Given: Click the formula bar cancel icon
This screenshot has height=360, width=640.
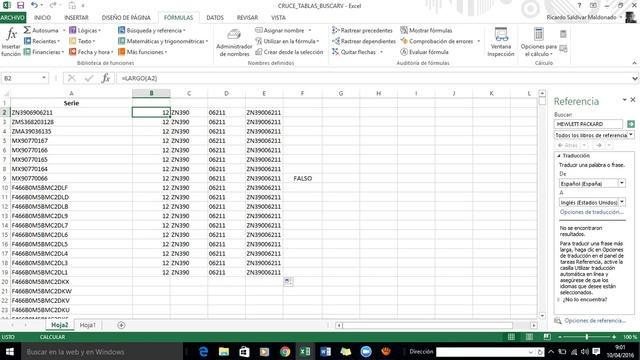Looking at the screenshot, I should click(x=71, y=78).
